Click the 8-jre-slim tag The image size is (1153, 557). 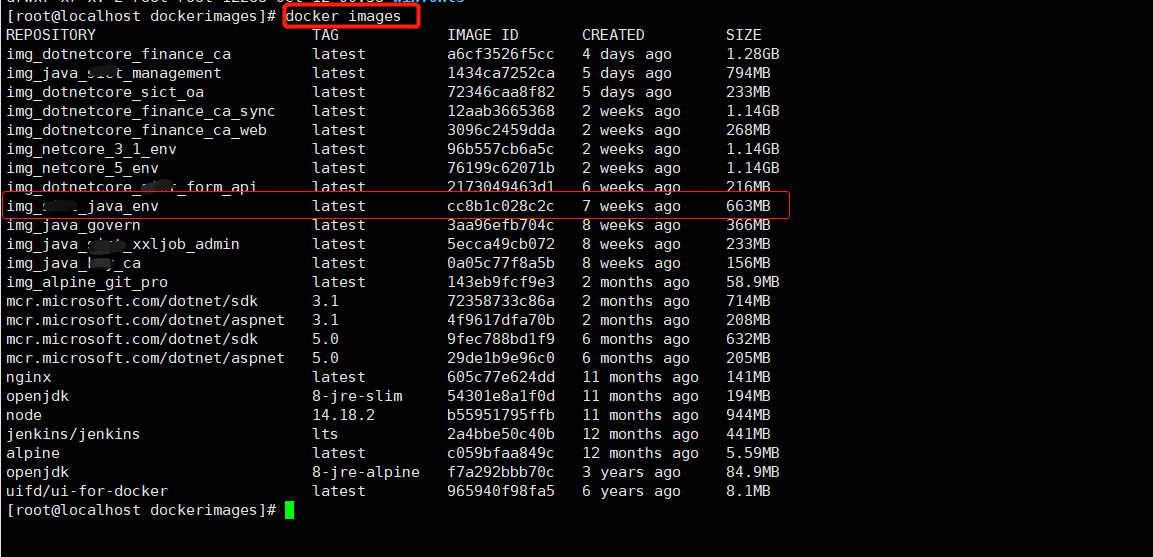357,397
